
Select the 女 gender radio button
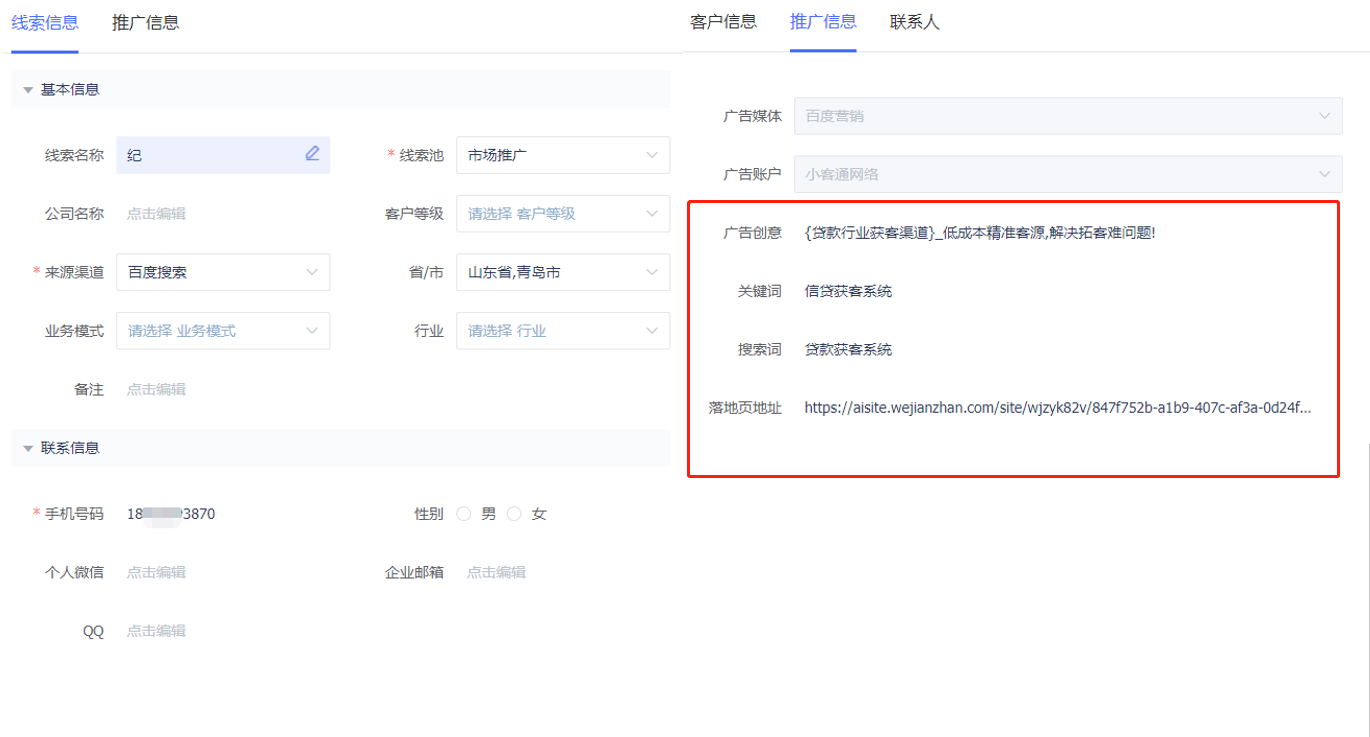(x=514, y=514)
